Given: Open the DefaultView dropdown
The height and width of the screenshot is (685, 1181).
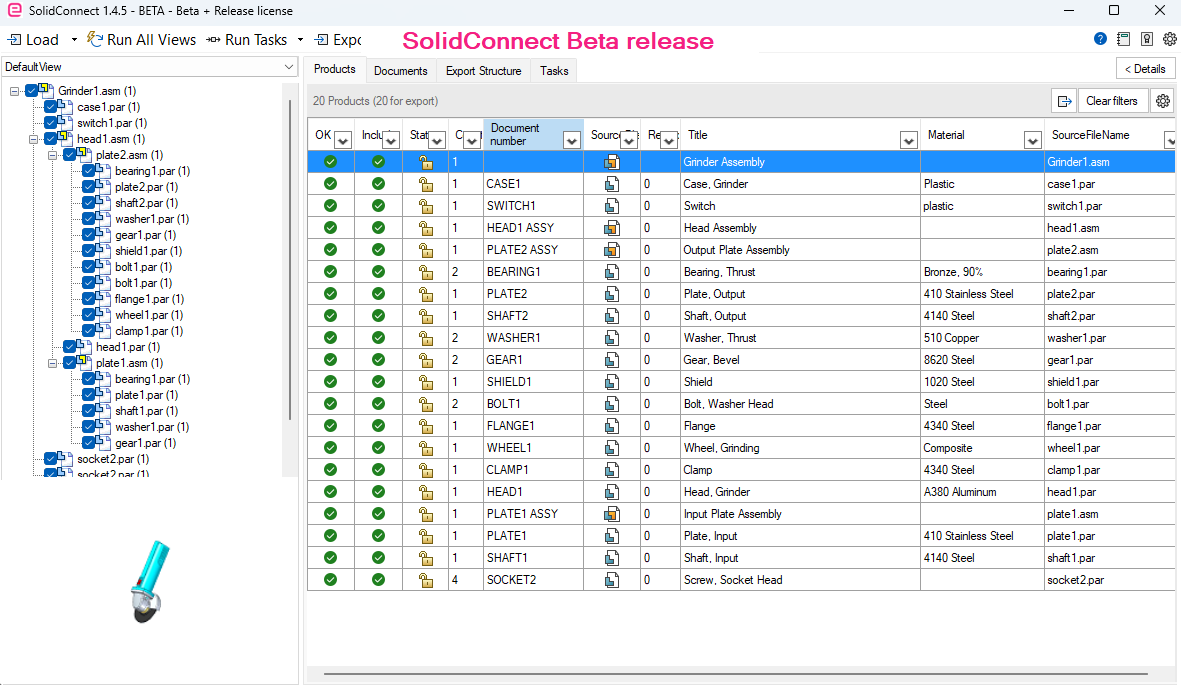Looking at the screenshot, I should (149, 67).
